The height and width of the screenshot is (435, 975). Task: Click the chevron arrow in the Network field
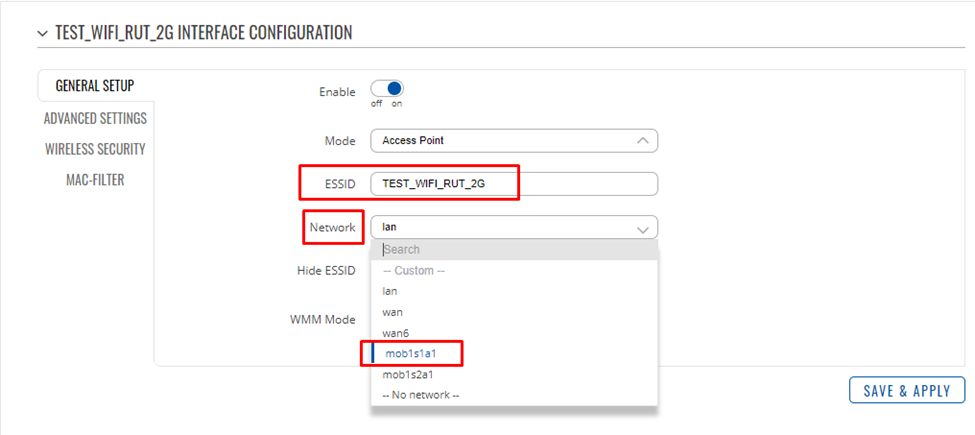click(643, 229)
